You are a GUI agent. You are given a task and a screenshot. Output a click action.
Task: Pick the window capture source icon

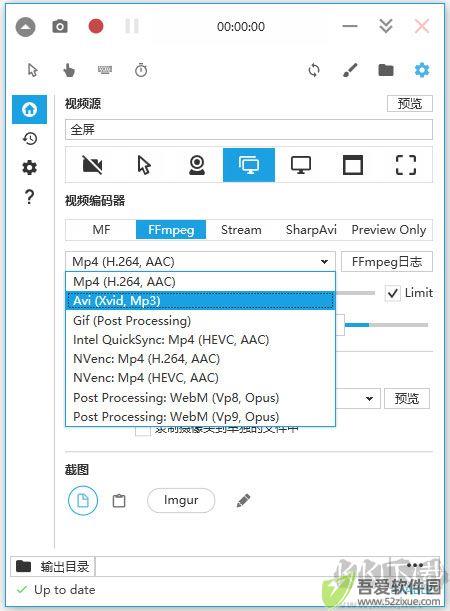353,165
